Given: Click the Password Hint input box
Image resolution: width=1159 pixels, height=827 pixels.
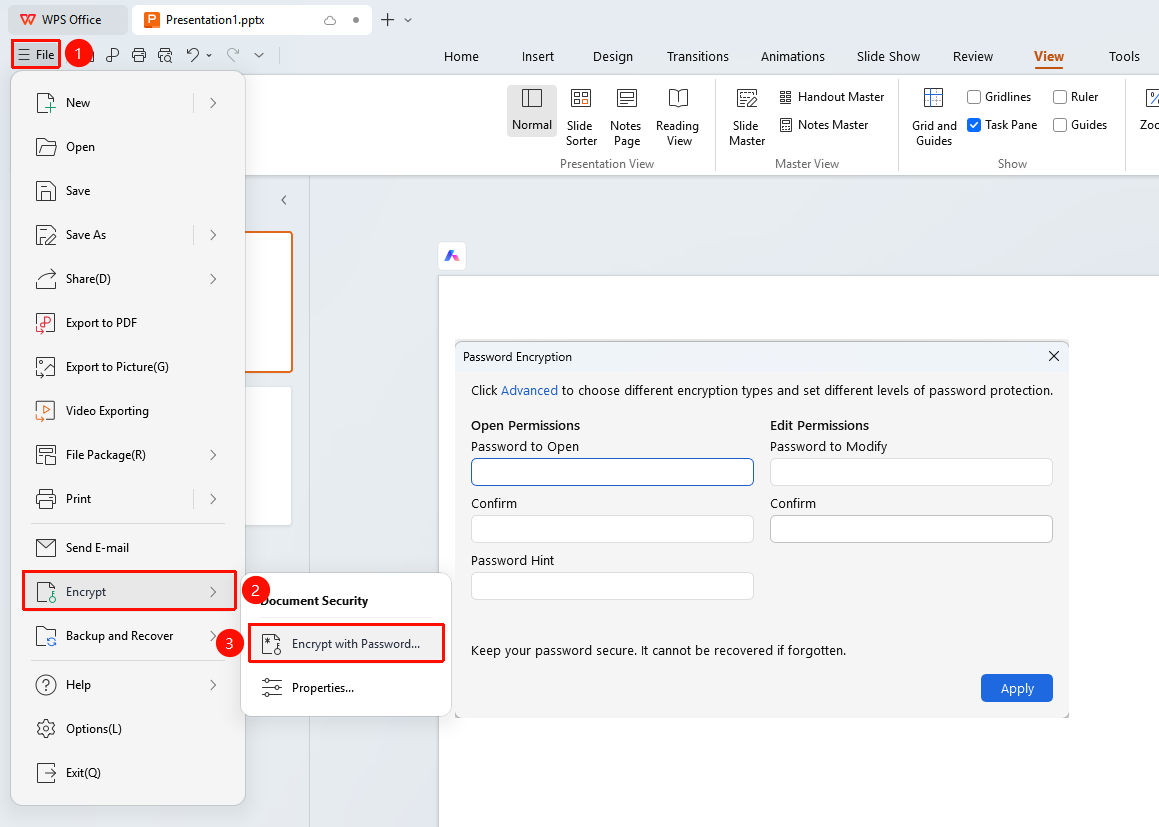Looking at the screenshot, I should (x=612, y=586).
